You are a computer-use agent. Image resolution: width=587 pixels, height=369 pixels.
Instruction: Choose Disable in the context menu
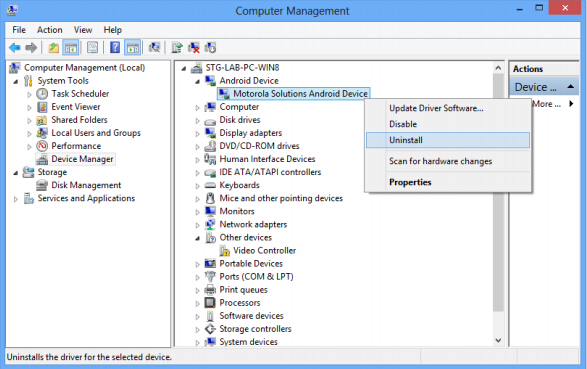(448, 124)
